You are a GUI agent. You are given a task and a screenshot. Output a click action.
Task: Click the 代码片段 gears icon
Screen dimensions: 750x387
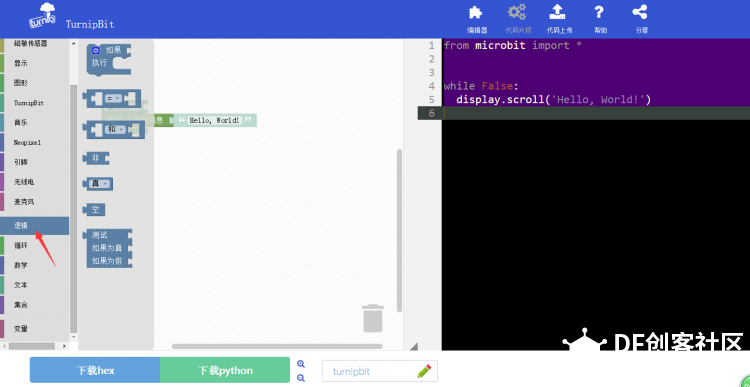[517, 12]
